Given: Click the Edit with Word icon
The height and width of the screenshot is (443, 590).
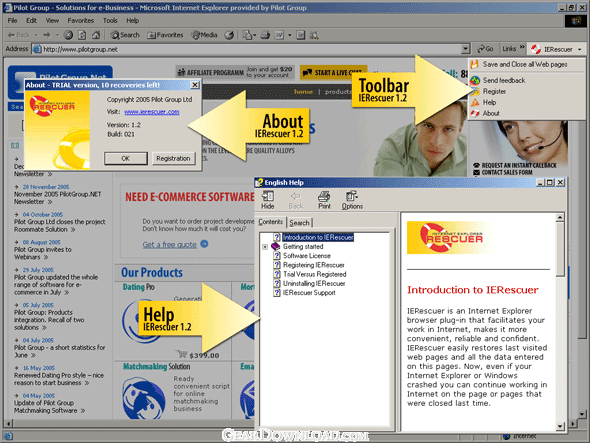Looking at the screenshot, I should pos(279,35).
